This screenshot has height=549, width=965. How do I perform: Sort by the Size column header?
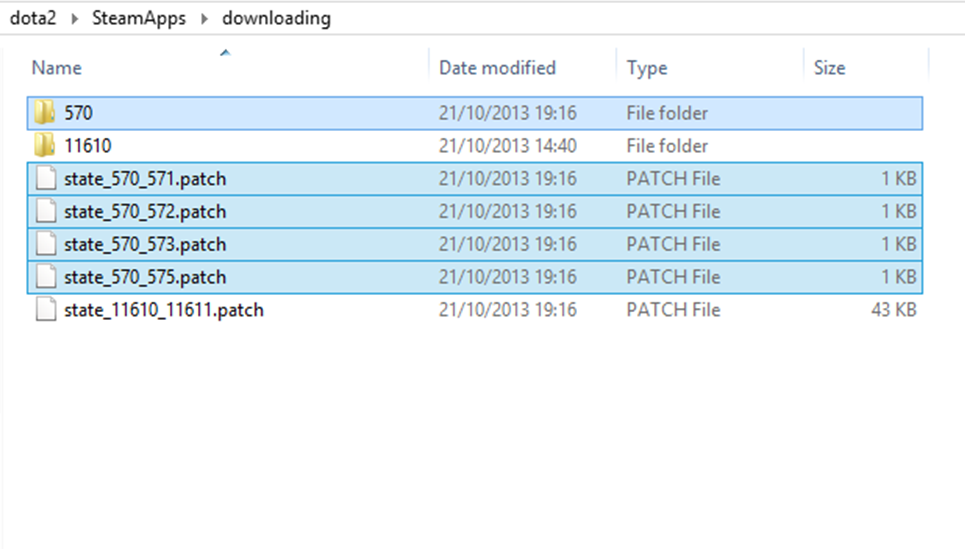click(x=829, y=68)
